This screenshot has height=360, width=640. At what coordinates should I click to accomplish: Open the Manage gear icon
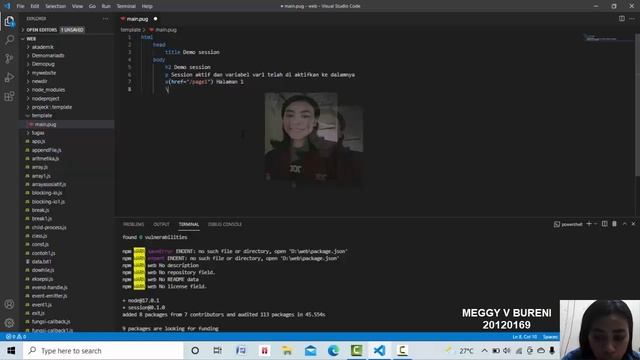pyautogui.click(x=9, y=323)
